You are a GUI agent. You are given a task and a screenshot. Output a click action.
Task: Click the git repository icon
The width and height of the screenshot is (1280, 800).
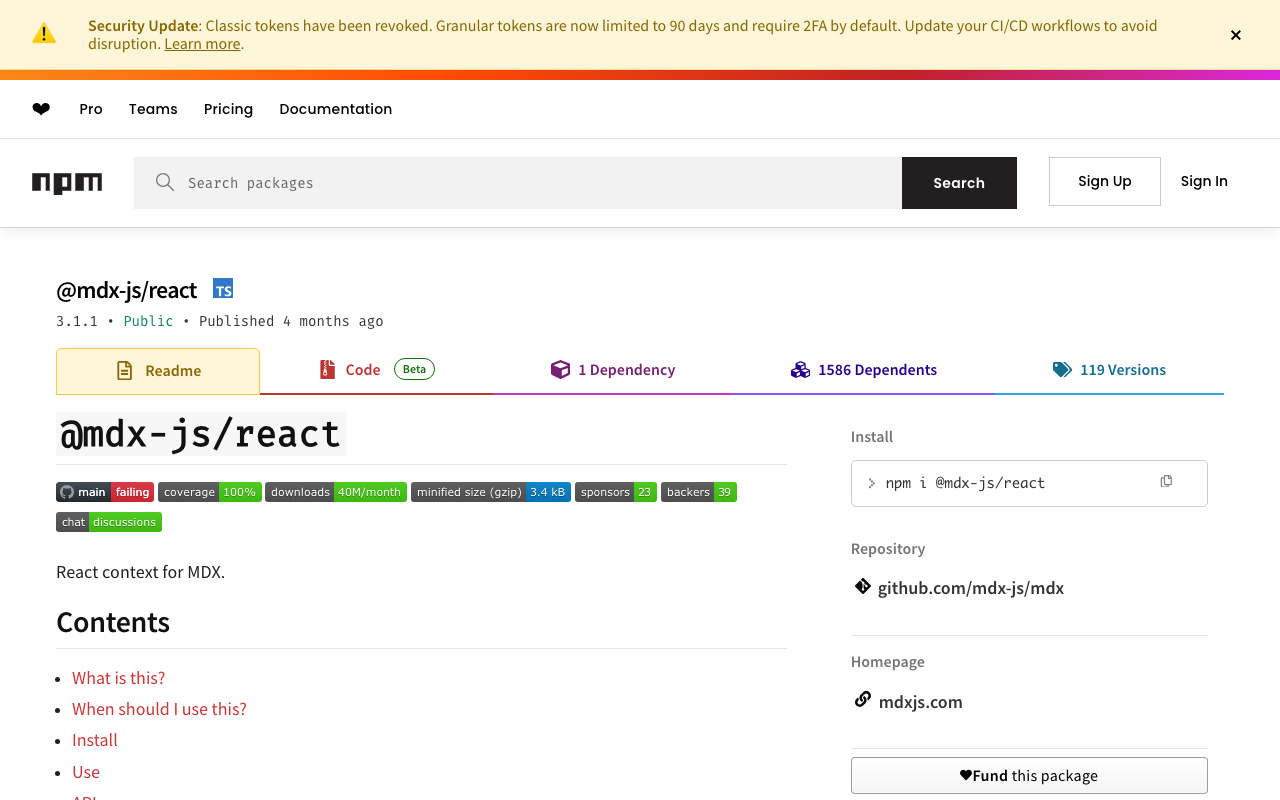coord(862,587)
